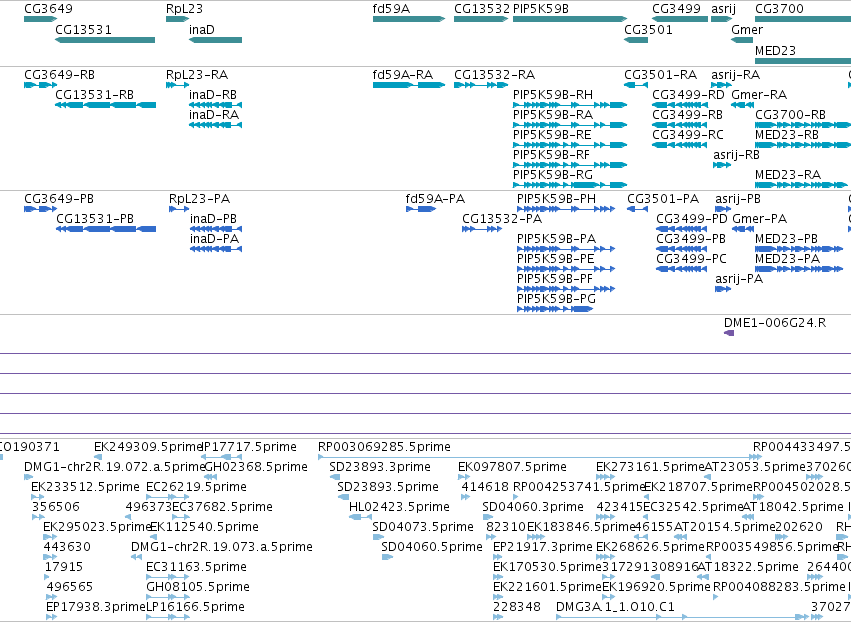The image size is (851, 622).
Task: Select the asrij gene label
Action: [723, 9]
